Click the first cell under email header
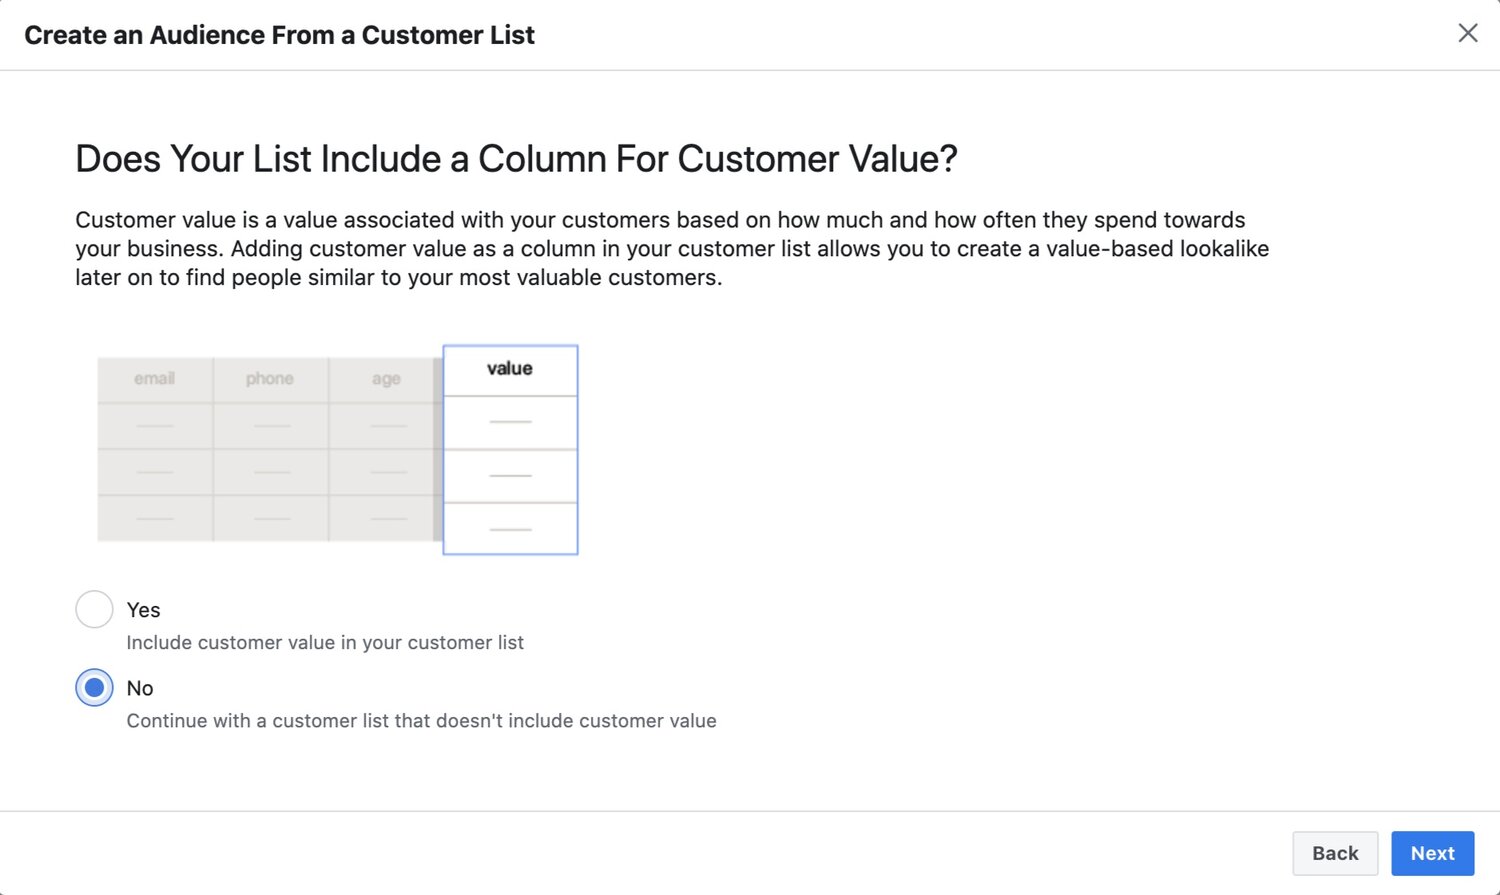 point(155,426)
